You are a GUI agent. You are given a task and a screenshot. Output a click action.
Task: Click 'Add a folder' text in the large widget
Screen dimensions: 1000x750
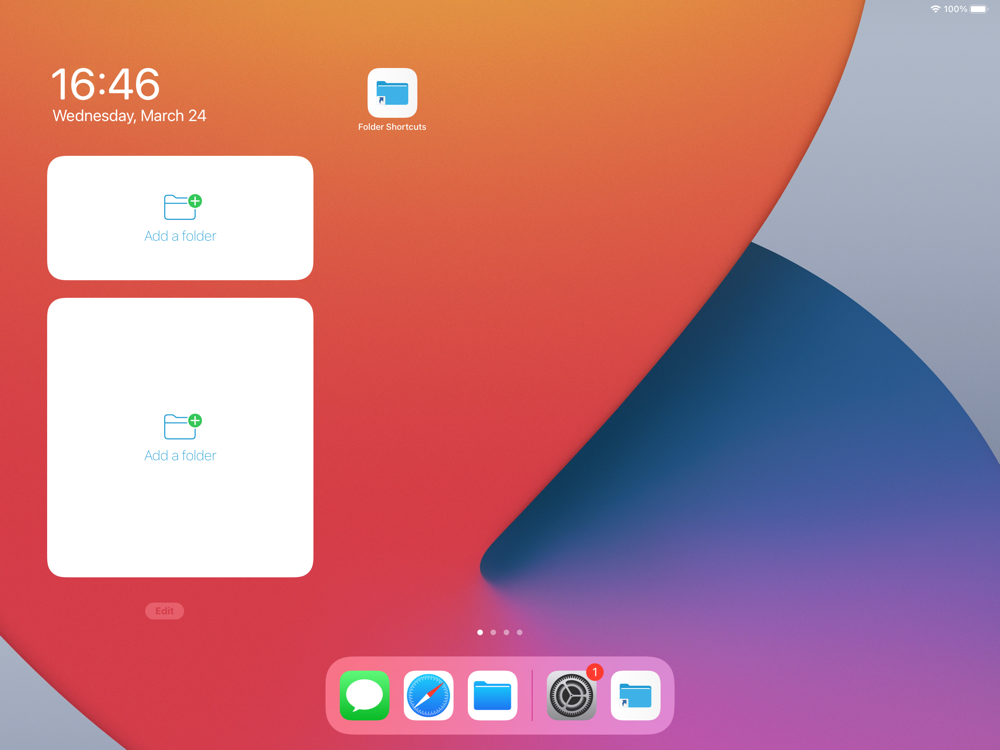point(180,455)
